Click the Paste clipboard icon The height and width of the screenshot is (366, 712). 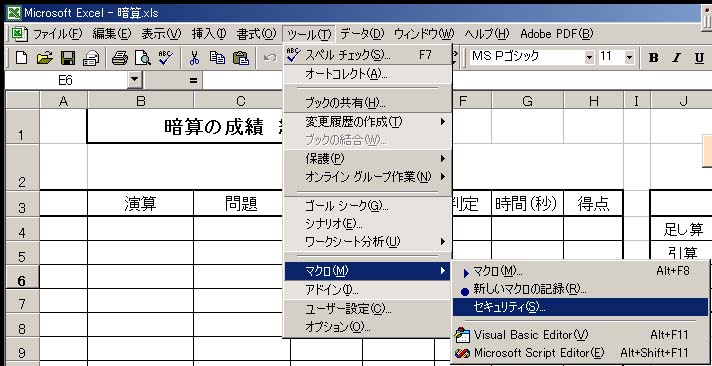click(241, 58)
